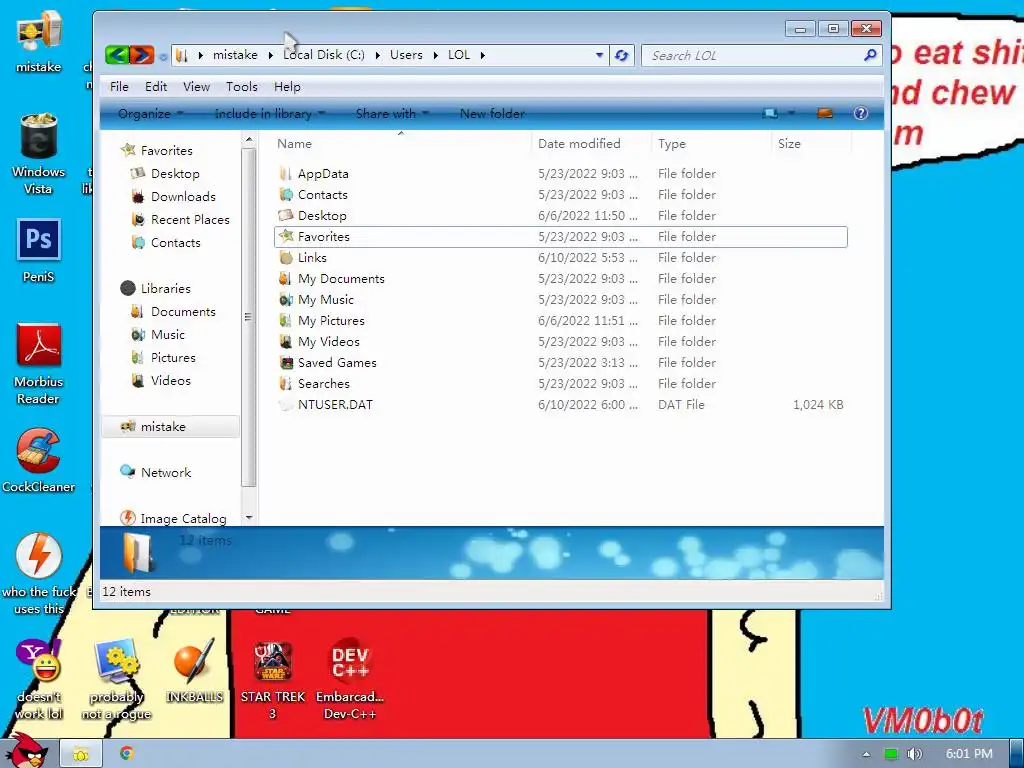The image size is (1024, 768).
Task: Click the New folder button
Action: click(492, 114)
